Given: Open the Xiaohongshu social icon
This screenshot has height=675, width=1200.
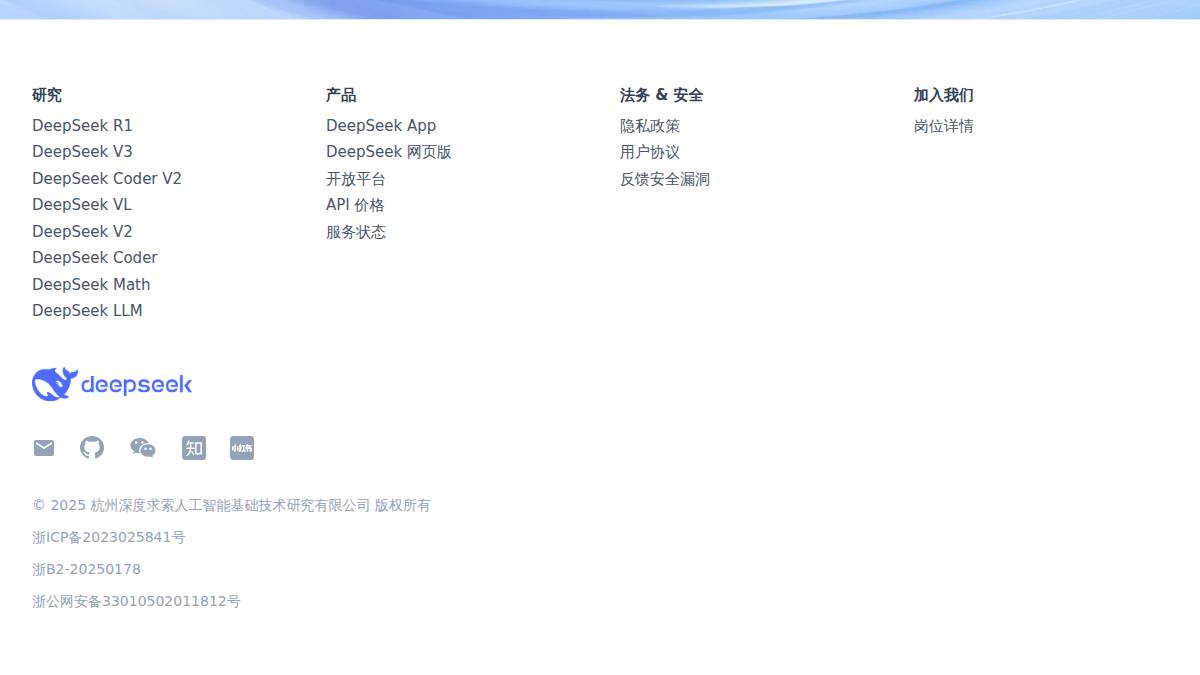Looking at the screenshot, I should (x=241, y=448).
